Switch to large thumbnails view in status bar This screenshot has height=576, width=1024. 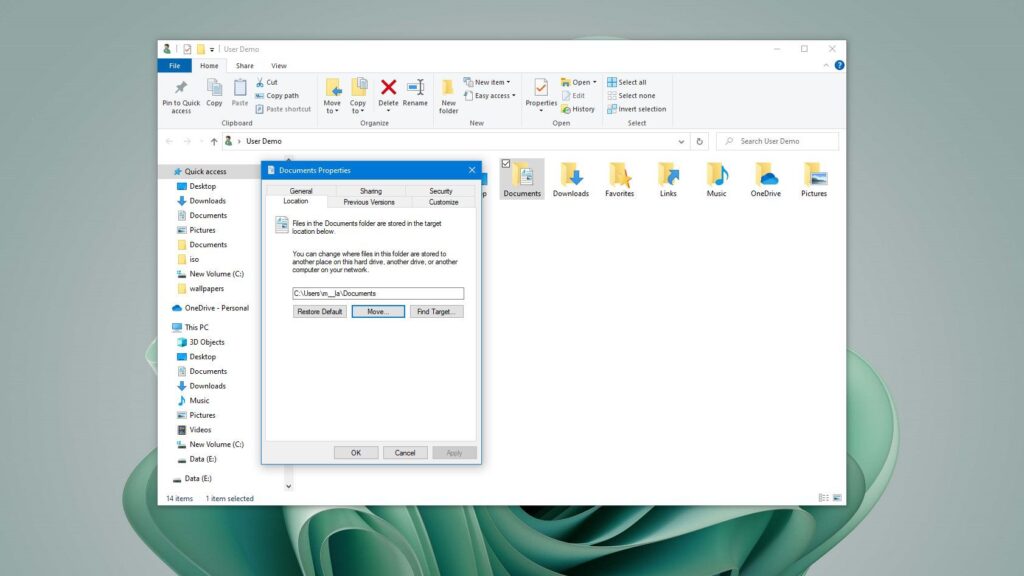(835, 497)
